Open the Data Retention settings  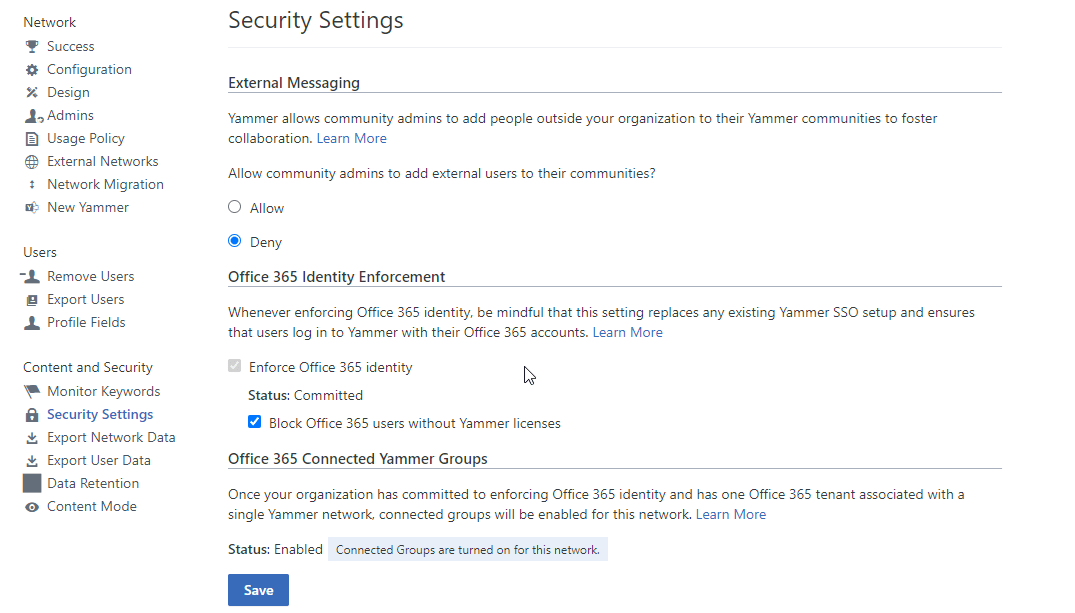tap(93, 484)
